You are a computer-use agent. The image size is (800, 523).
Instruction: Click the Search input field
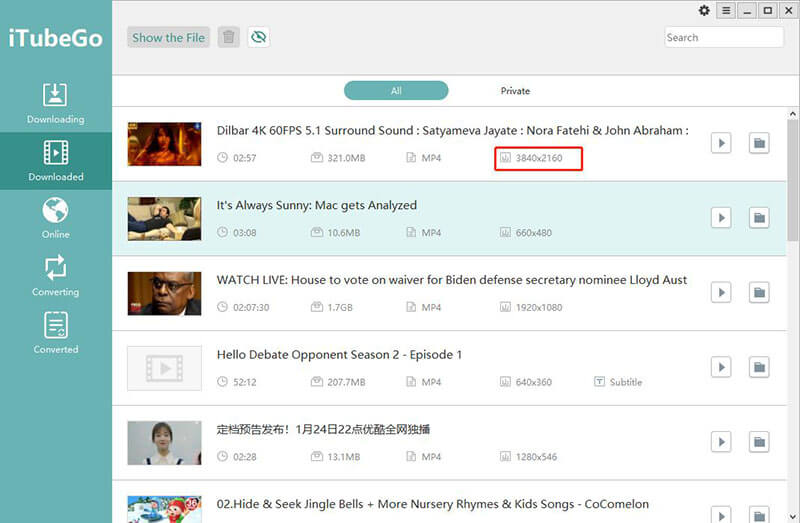point(723,37)
